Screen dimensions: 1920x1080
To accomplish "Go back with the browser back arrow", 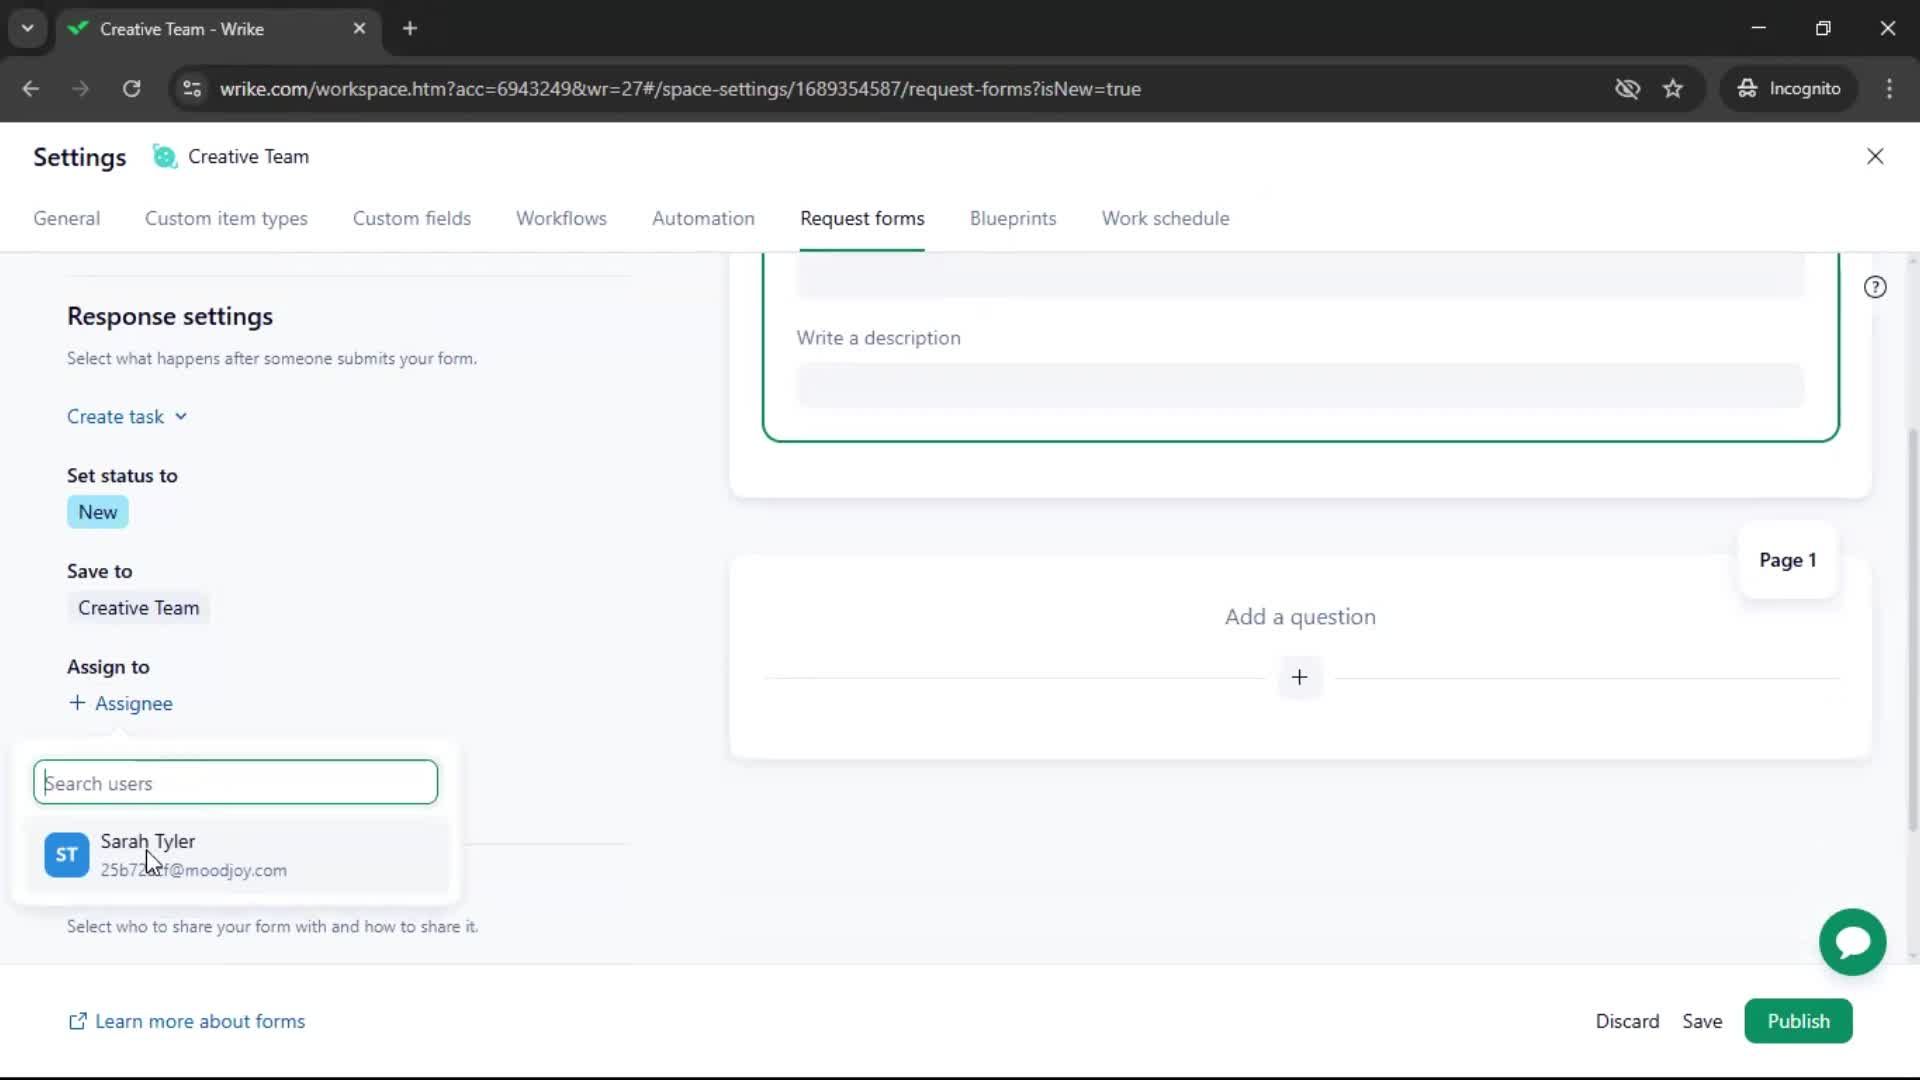I will pos(31,89).
